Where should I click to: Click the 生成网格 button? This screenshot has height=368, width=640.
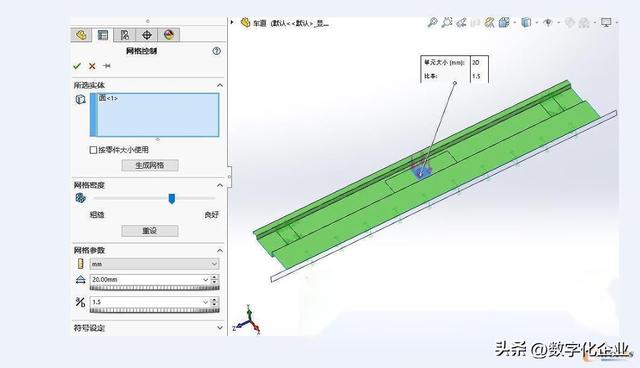150,165
